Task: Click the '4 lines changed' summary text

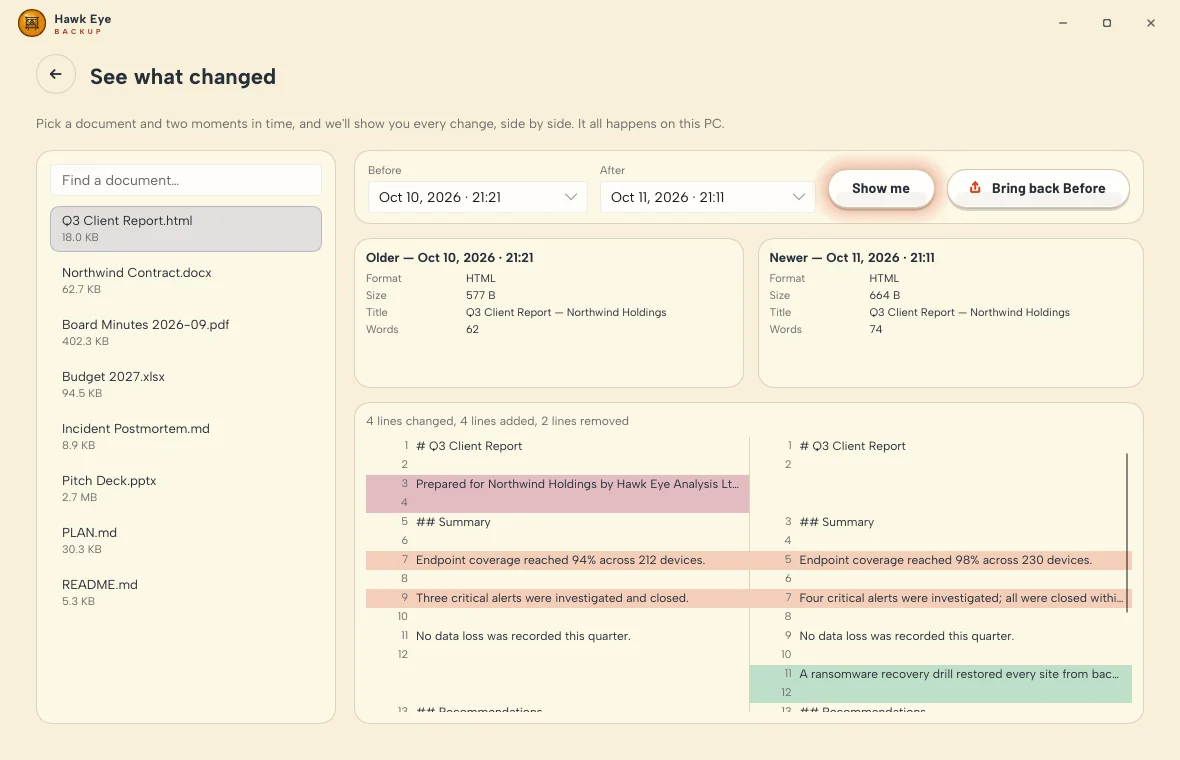Action: tap(497, 421)
